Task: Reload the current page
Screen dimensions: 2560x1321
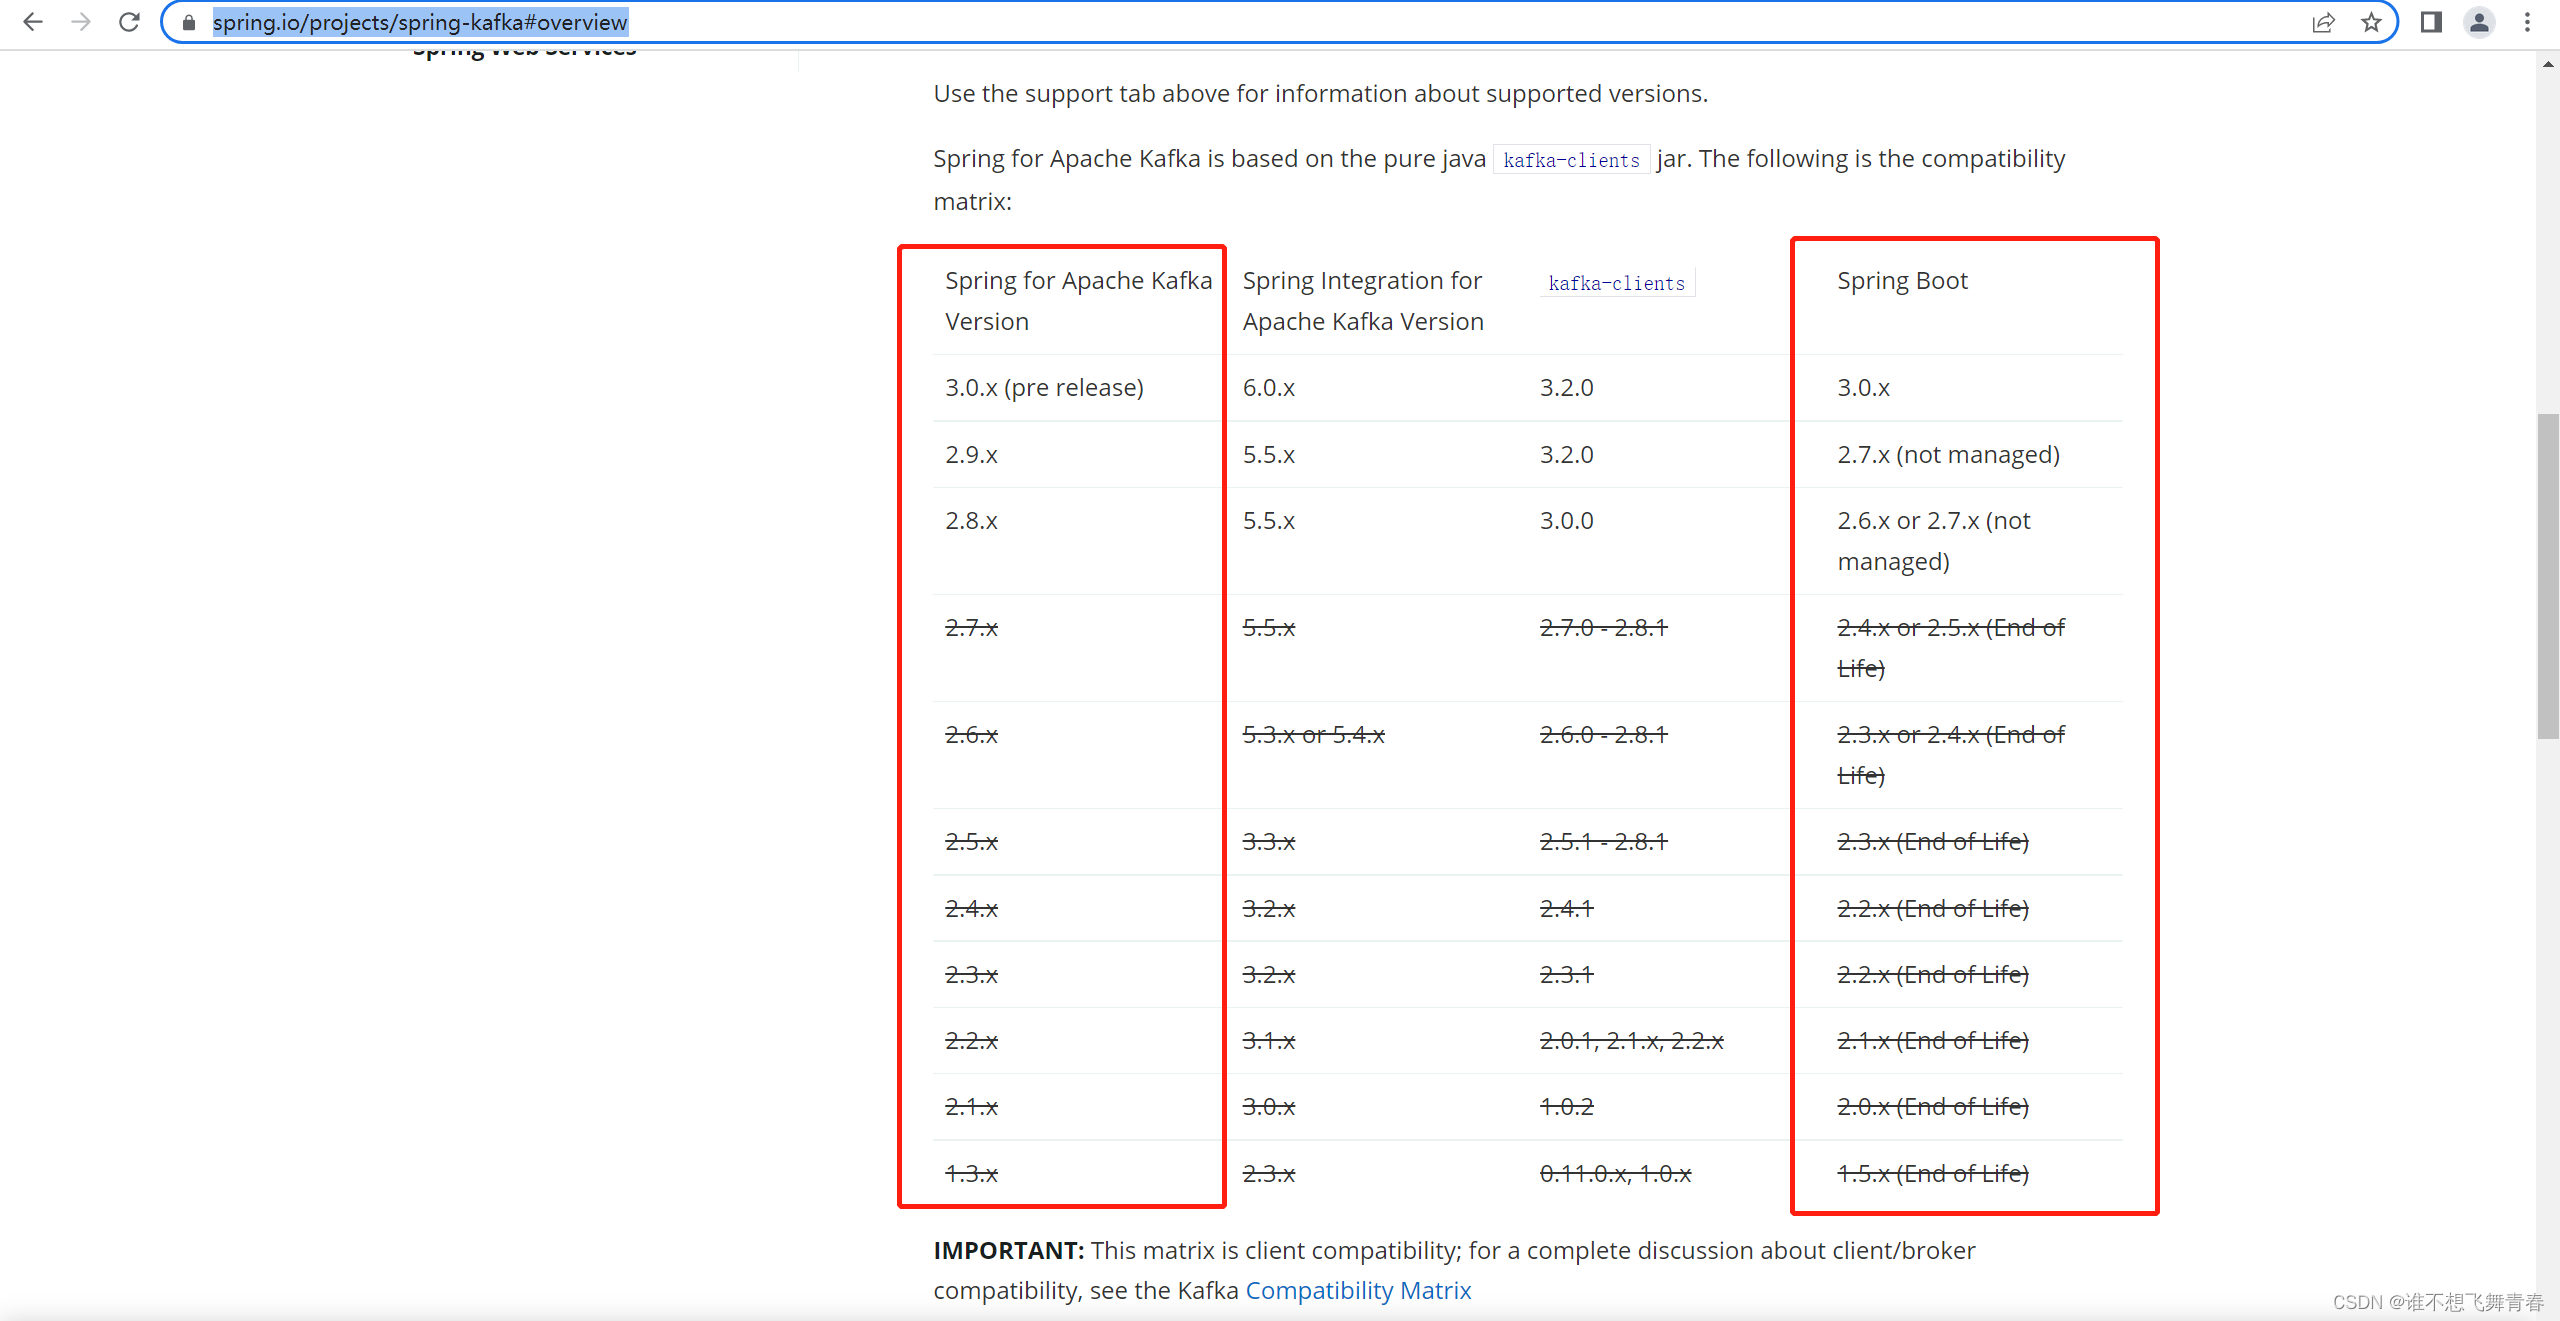Action: [x=129, y=22]
